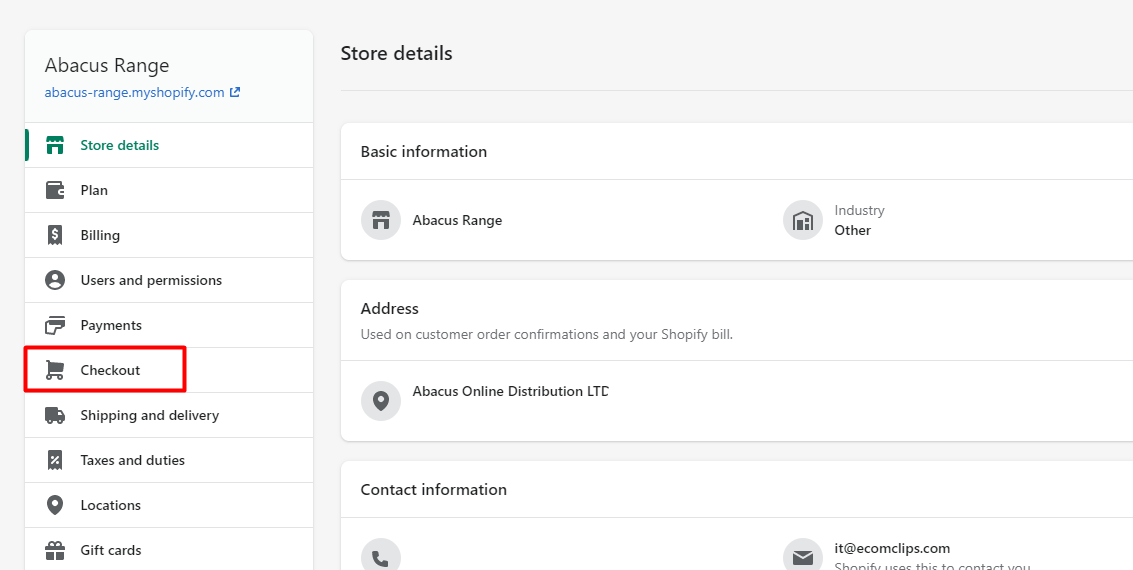Click the Store details page heading
1133x570 pixels.
point(397,53)
